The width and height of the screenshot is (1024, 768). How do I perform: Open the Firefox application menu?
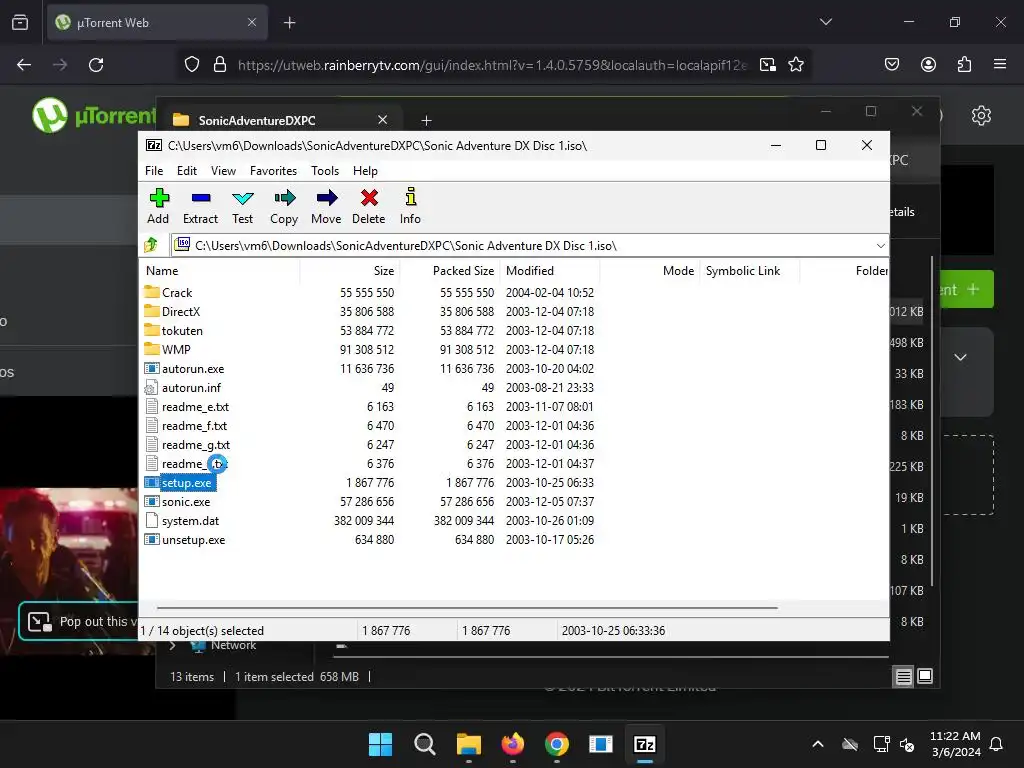click(1000, 64)
